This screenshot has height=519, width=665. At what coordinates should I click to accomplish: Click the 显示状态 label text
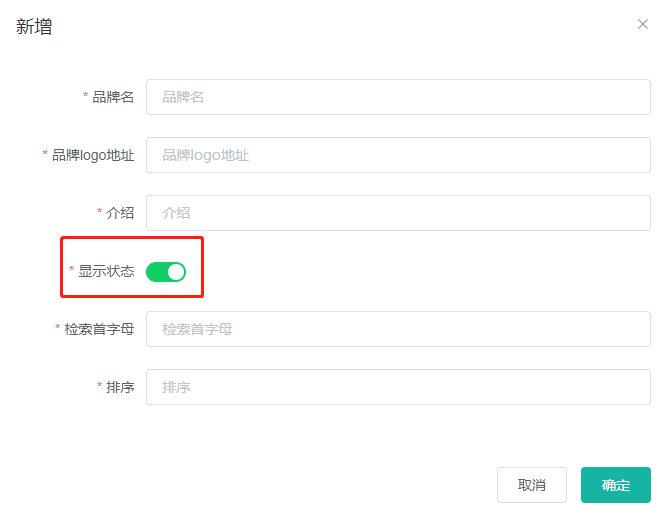106,271
